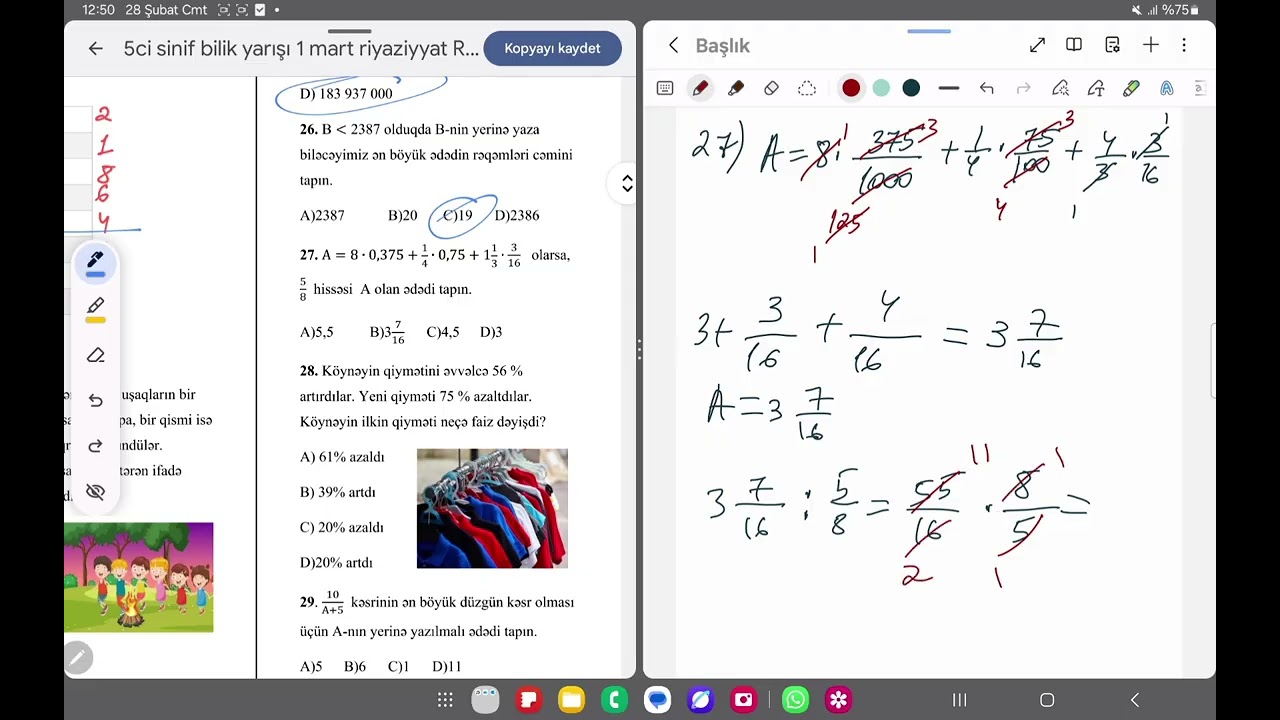This screenshot has height=720, width=1280.
Task: Pick the mint green pen color
Action: [x=881, y=88]
